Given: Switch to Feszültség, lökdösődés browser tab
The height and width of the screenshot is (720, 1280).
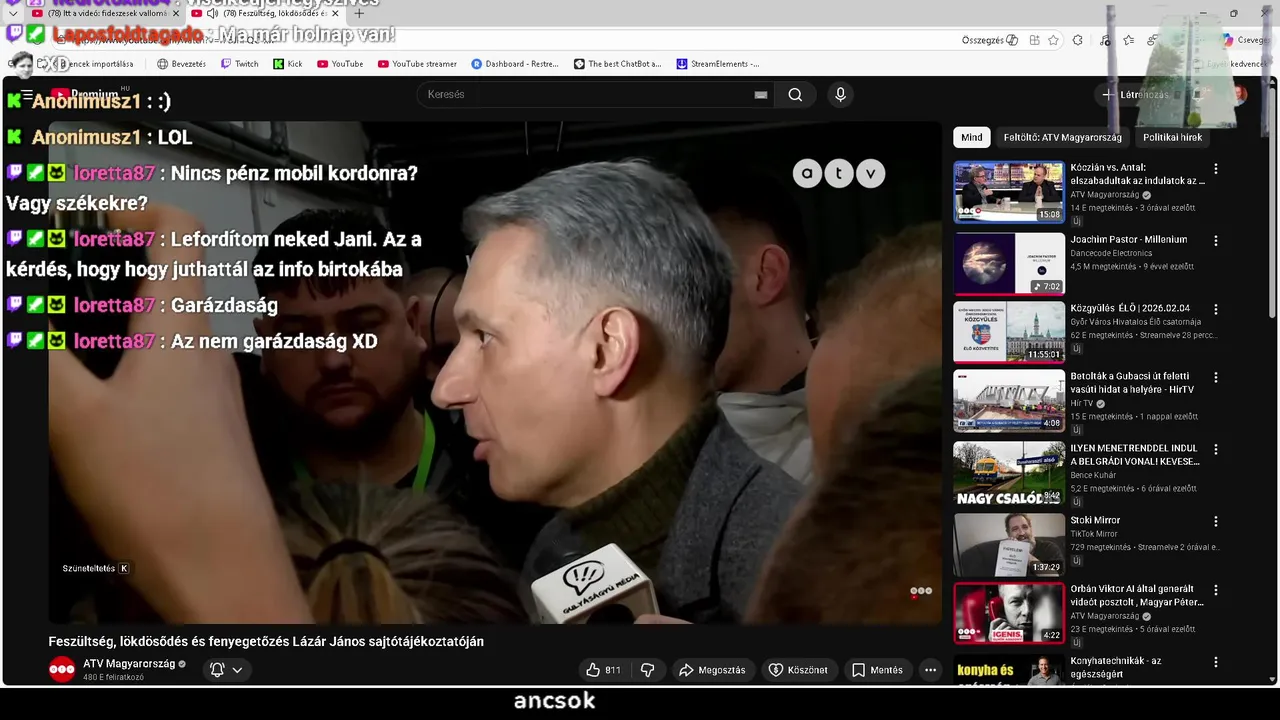Looking at the screenshot, I should click(265, 14).
